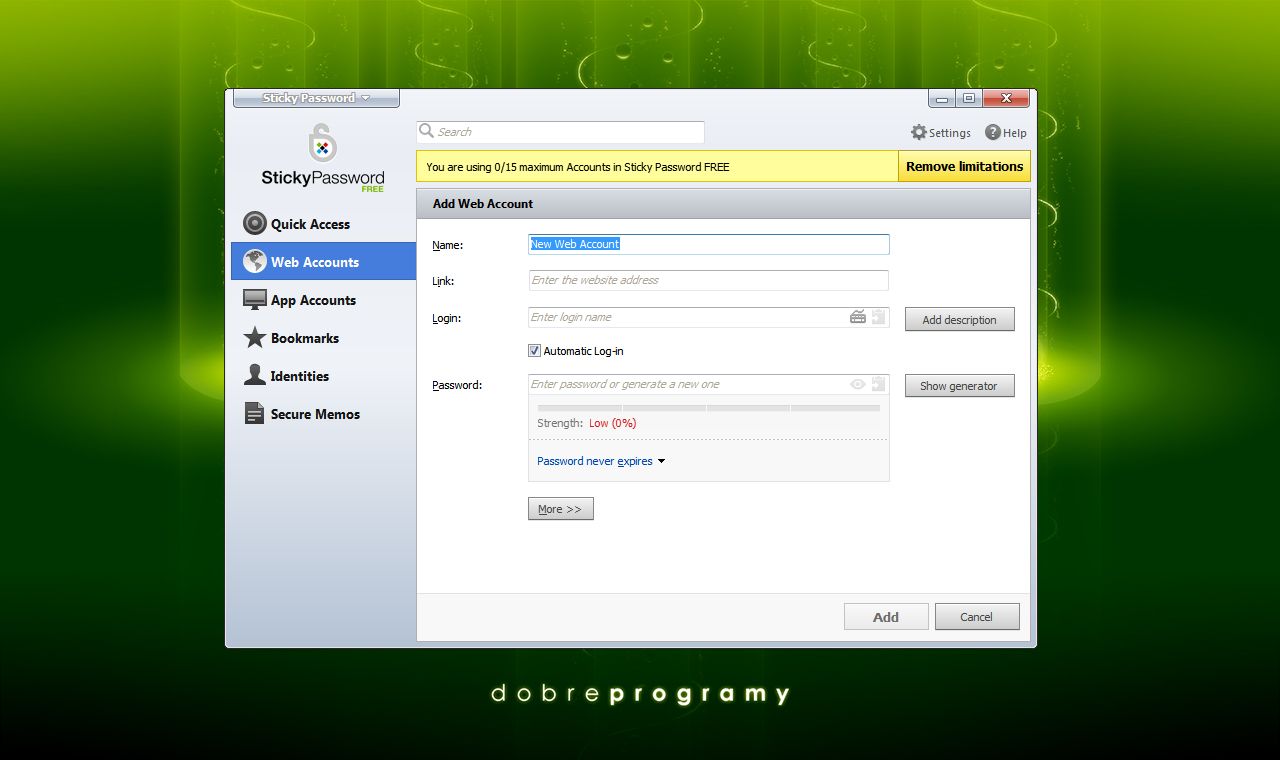The image size is (1280, 760).
Task: Click Strength: Low (0%) text
Action: tap(587, 423)
